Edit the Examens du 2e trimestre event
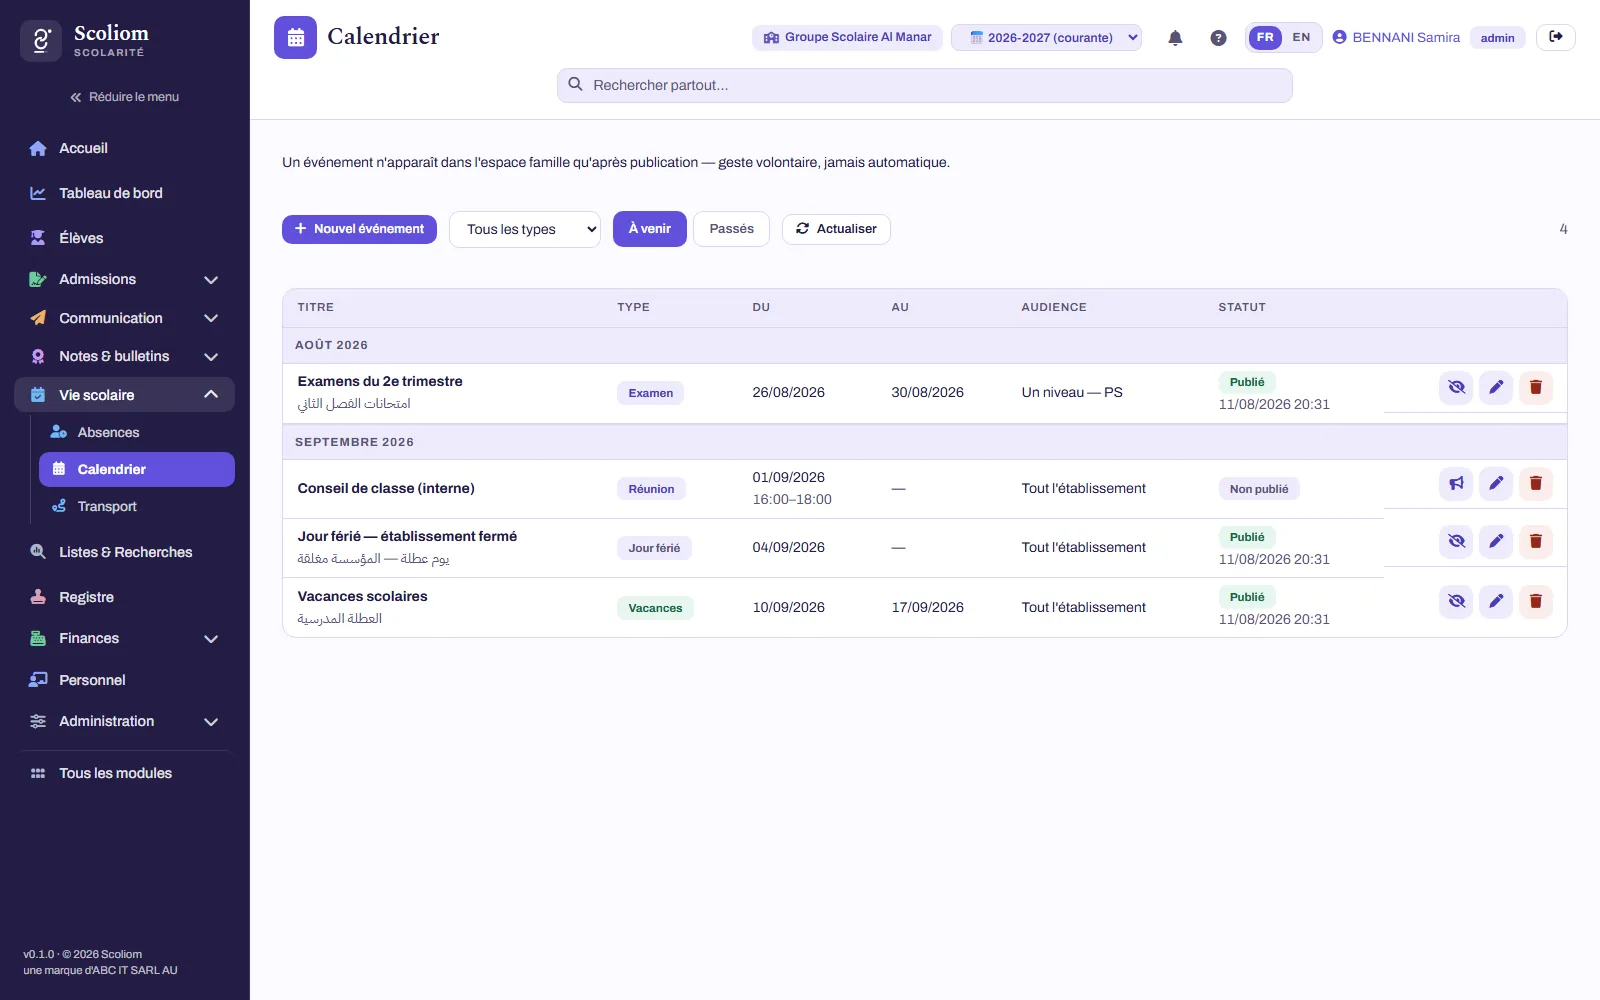1600x1000 pixels. click(x=1496, y=387)
